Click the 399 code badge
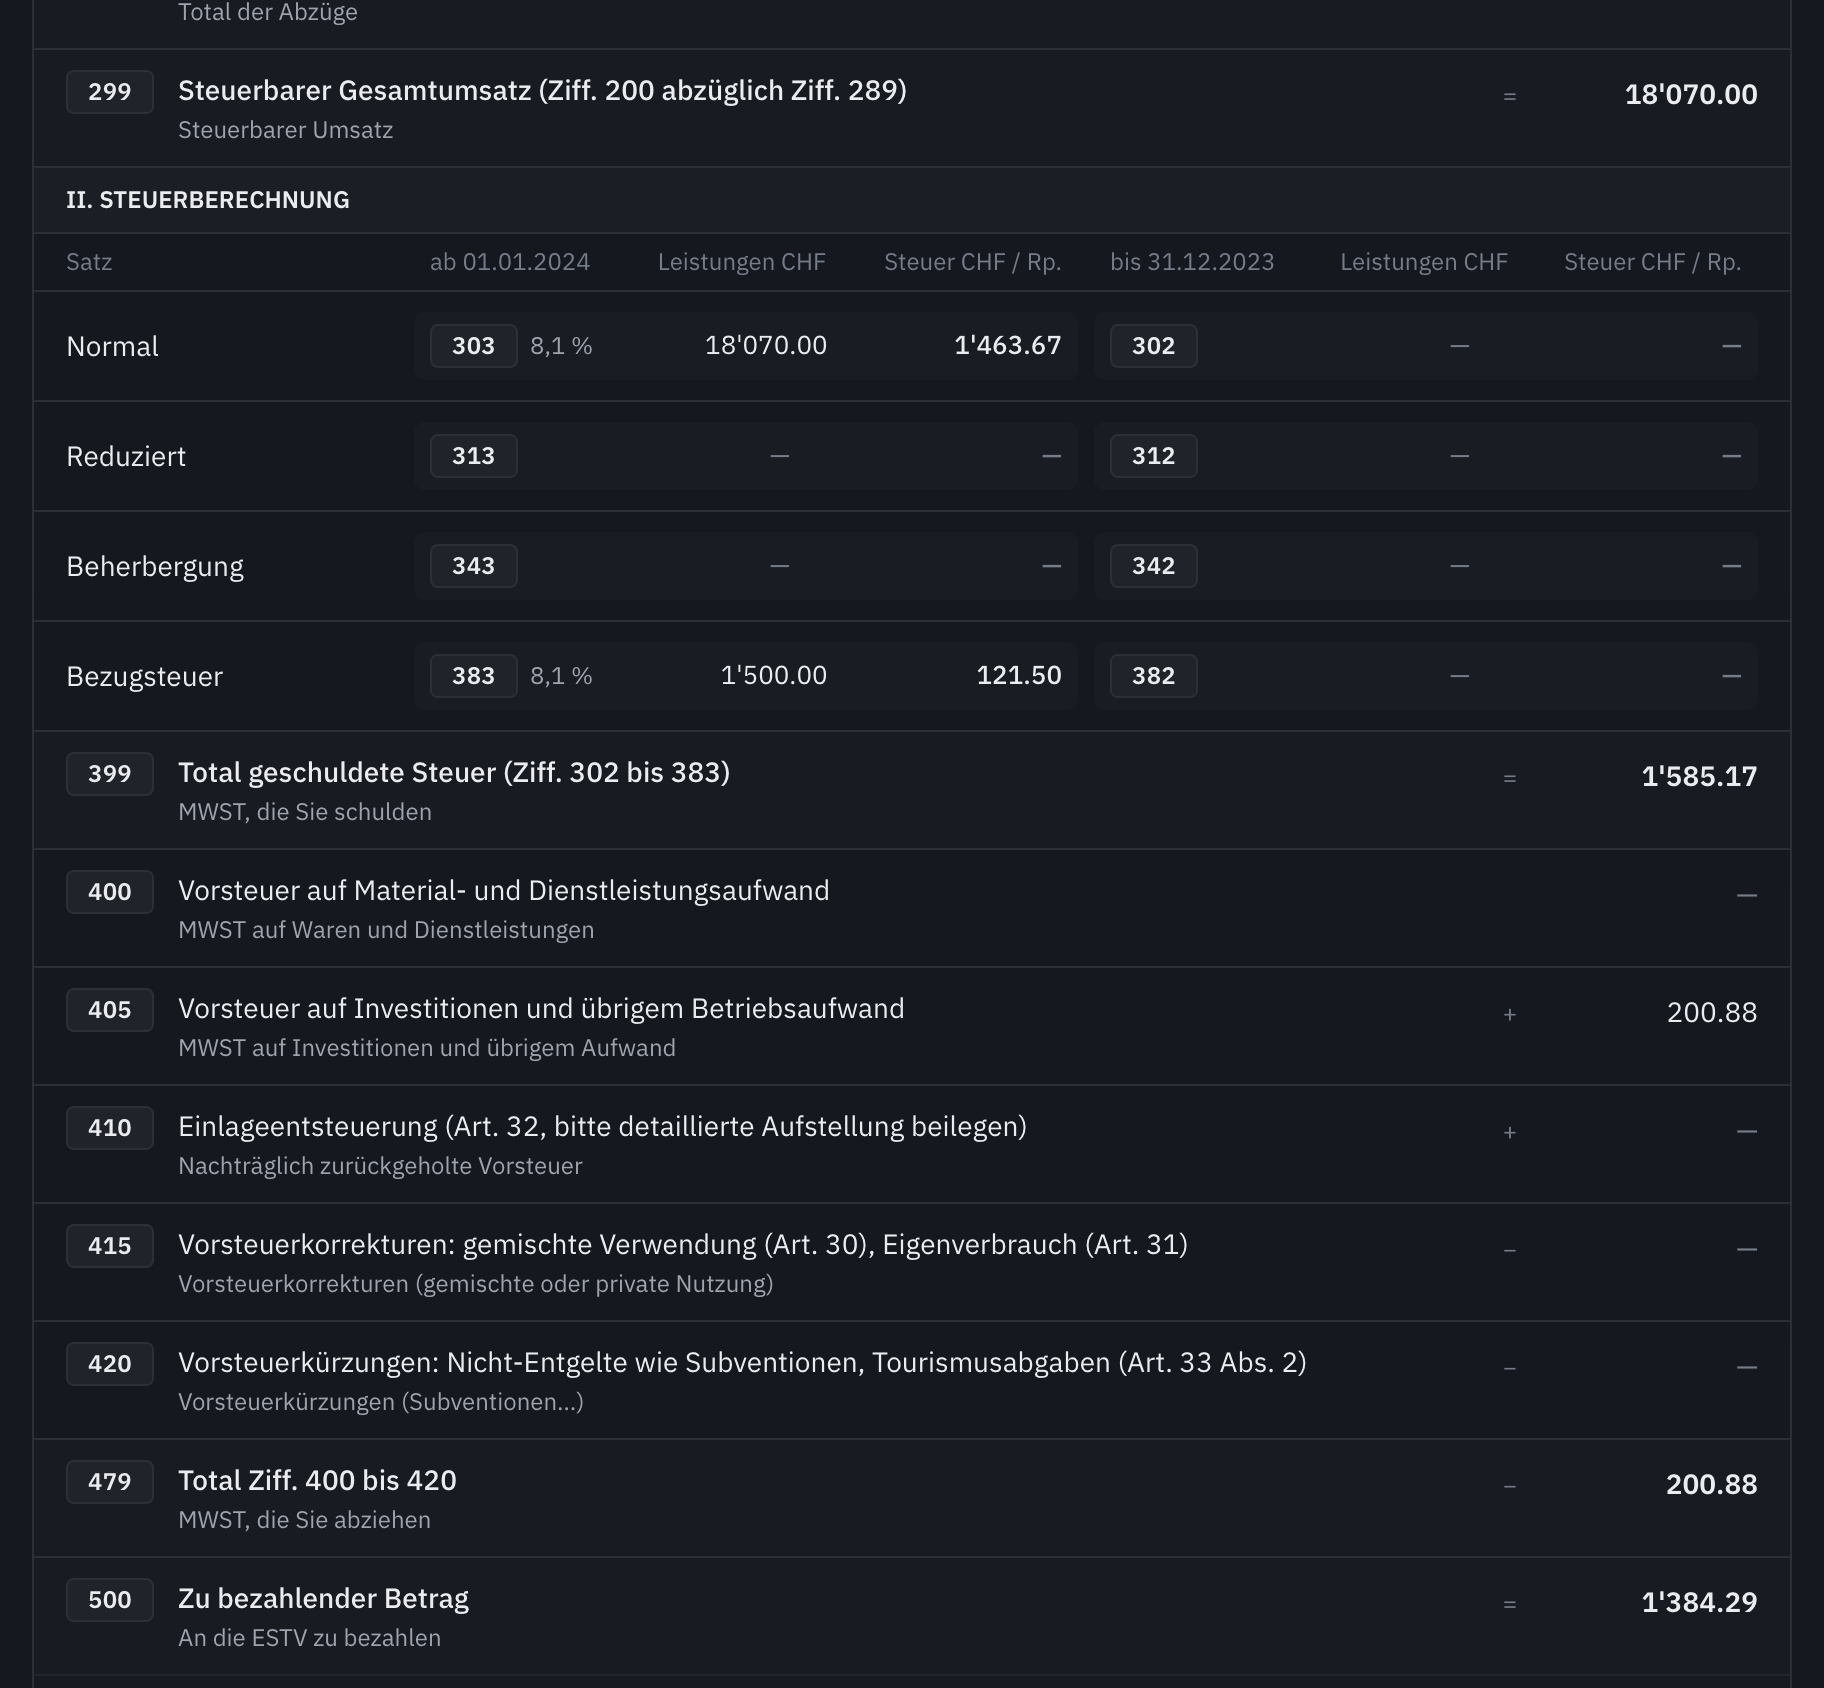Image resolution: width=1824 pixels, height=1688 pixels. coord(110,774)
